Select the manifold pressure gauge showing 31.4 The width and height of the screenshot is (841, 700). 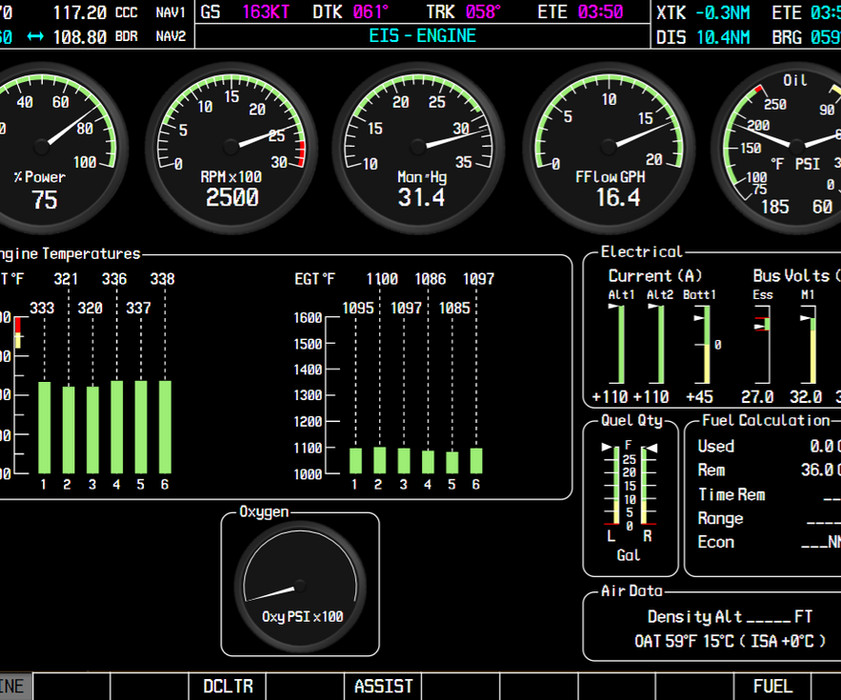click(418, 145)
